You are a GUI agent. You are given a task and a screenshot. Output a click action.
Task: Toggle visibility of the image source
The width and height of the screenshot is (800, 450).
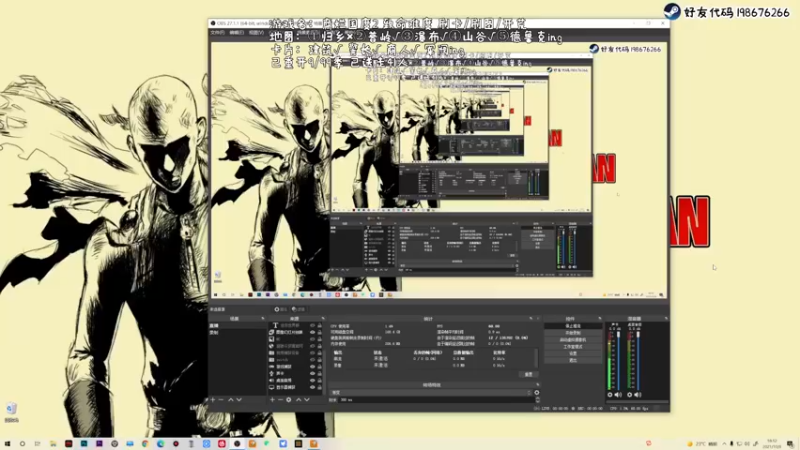[x=313, y=339]
